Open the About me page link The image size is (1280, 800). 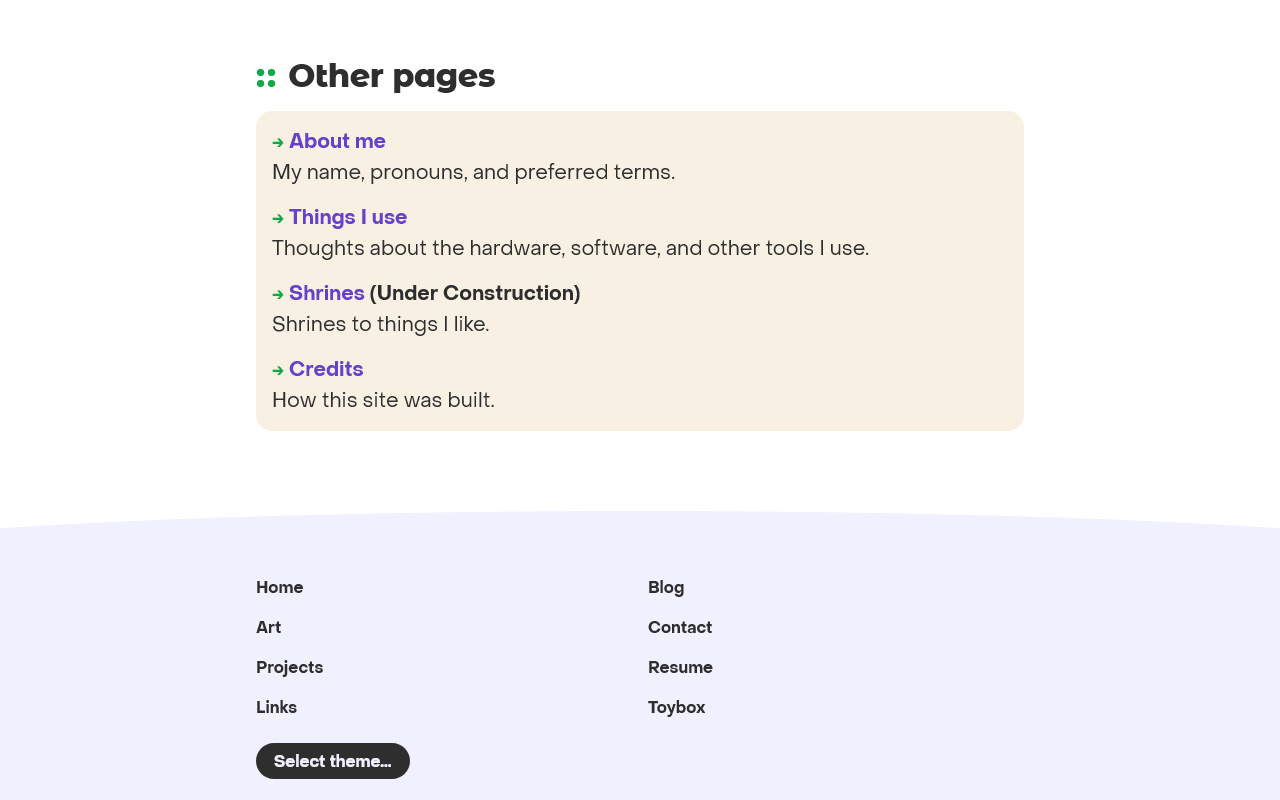[x=337, y=141]
